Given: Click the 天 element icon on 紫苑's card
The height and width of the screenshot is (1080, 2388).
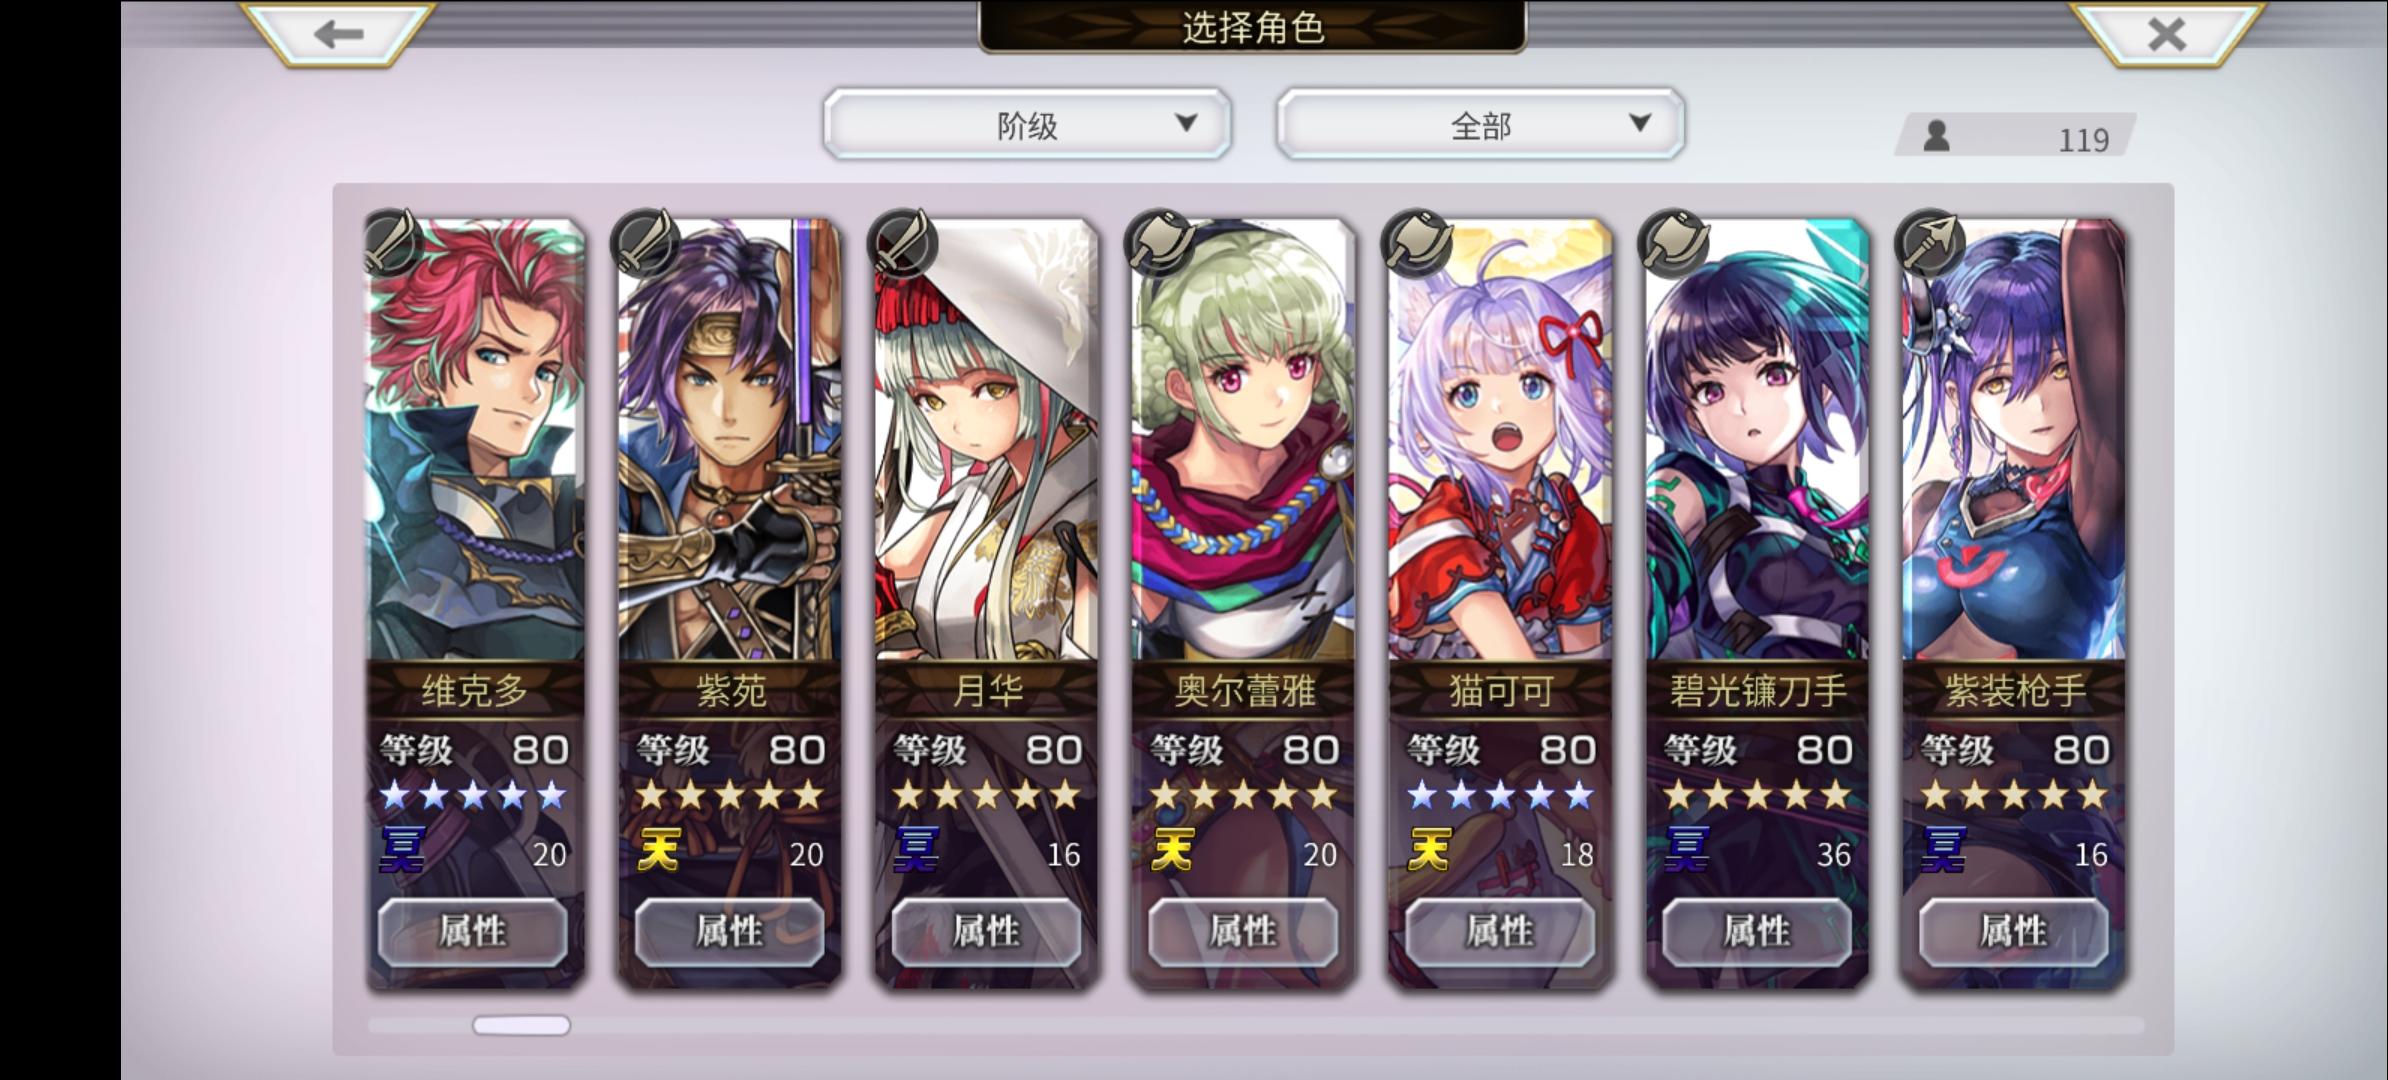Looking at the screenshot, I should [x=658, y=850].
